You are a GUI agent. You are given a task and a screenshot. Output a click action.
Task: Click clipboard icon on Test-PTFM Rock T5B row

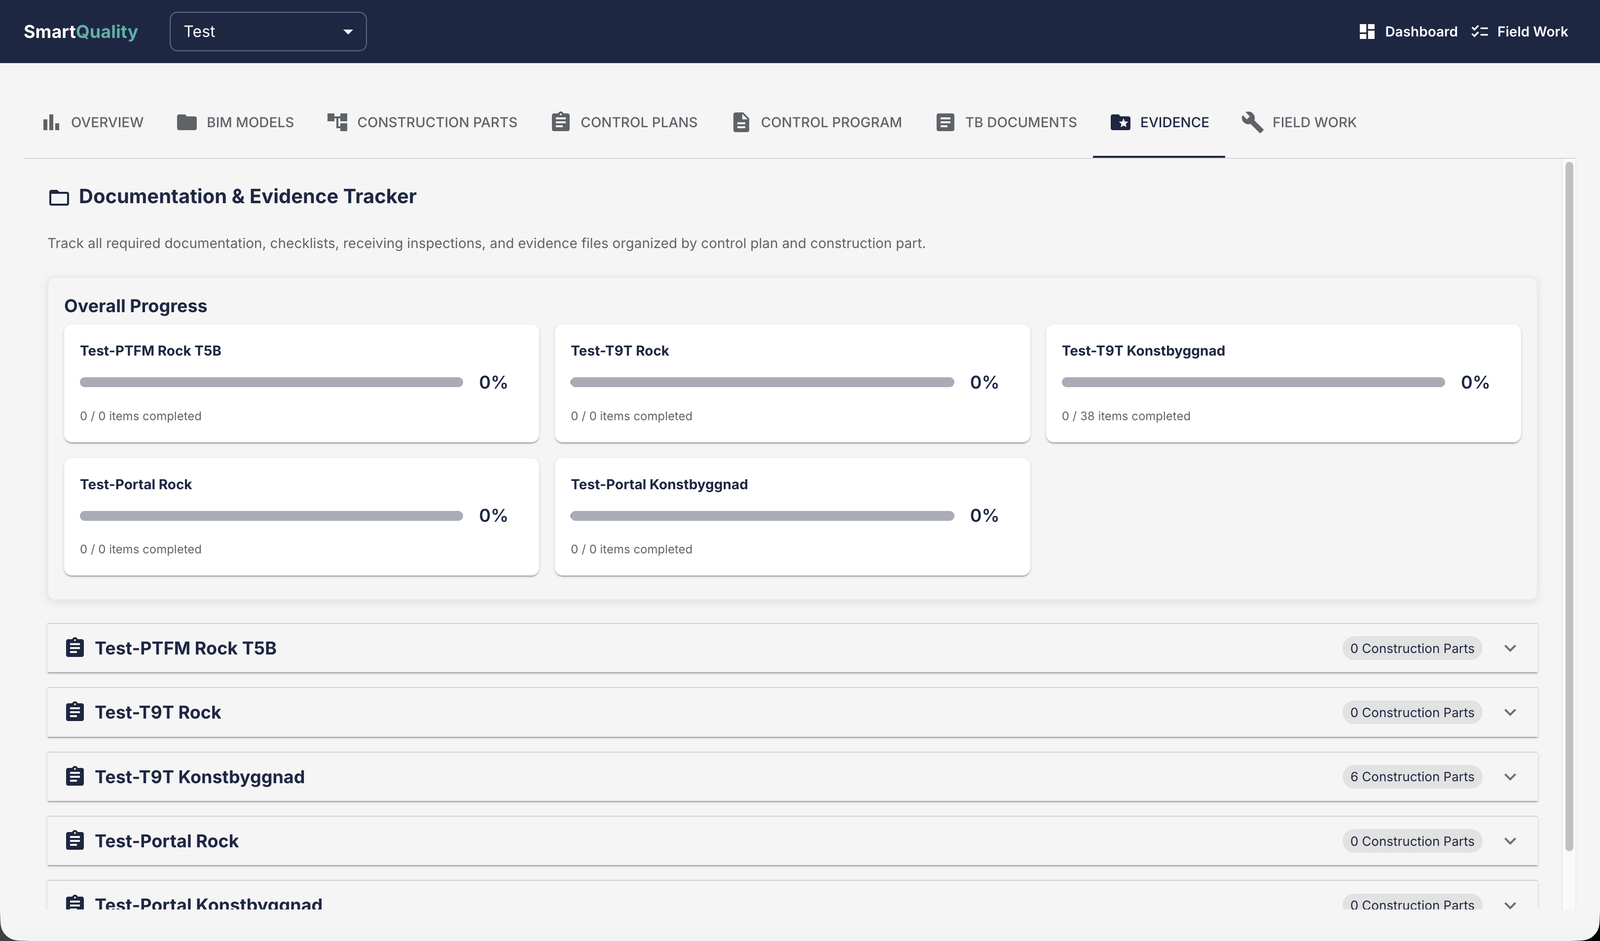pyautogui.click(x=75, y=648)
